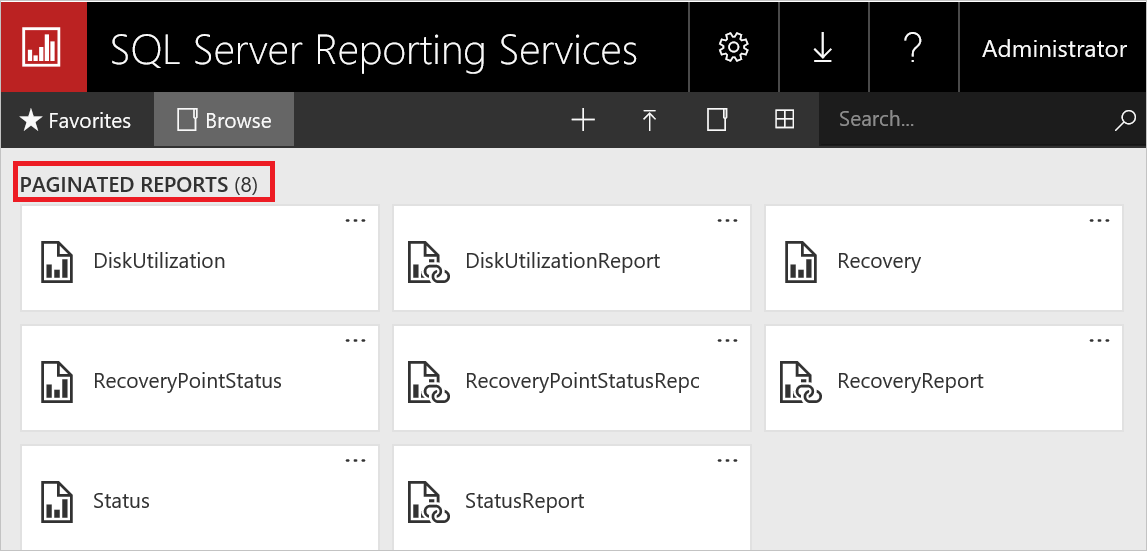Open the Administrator user menu
The height and width of the screenshot is (551, 1147).
tap(1054, 48)
